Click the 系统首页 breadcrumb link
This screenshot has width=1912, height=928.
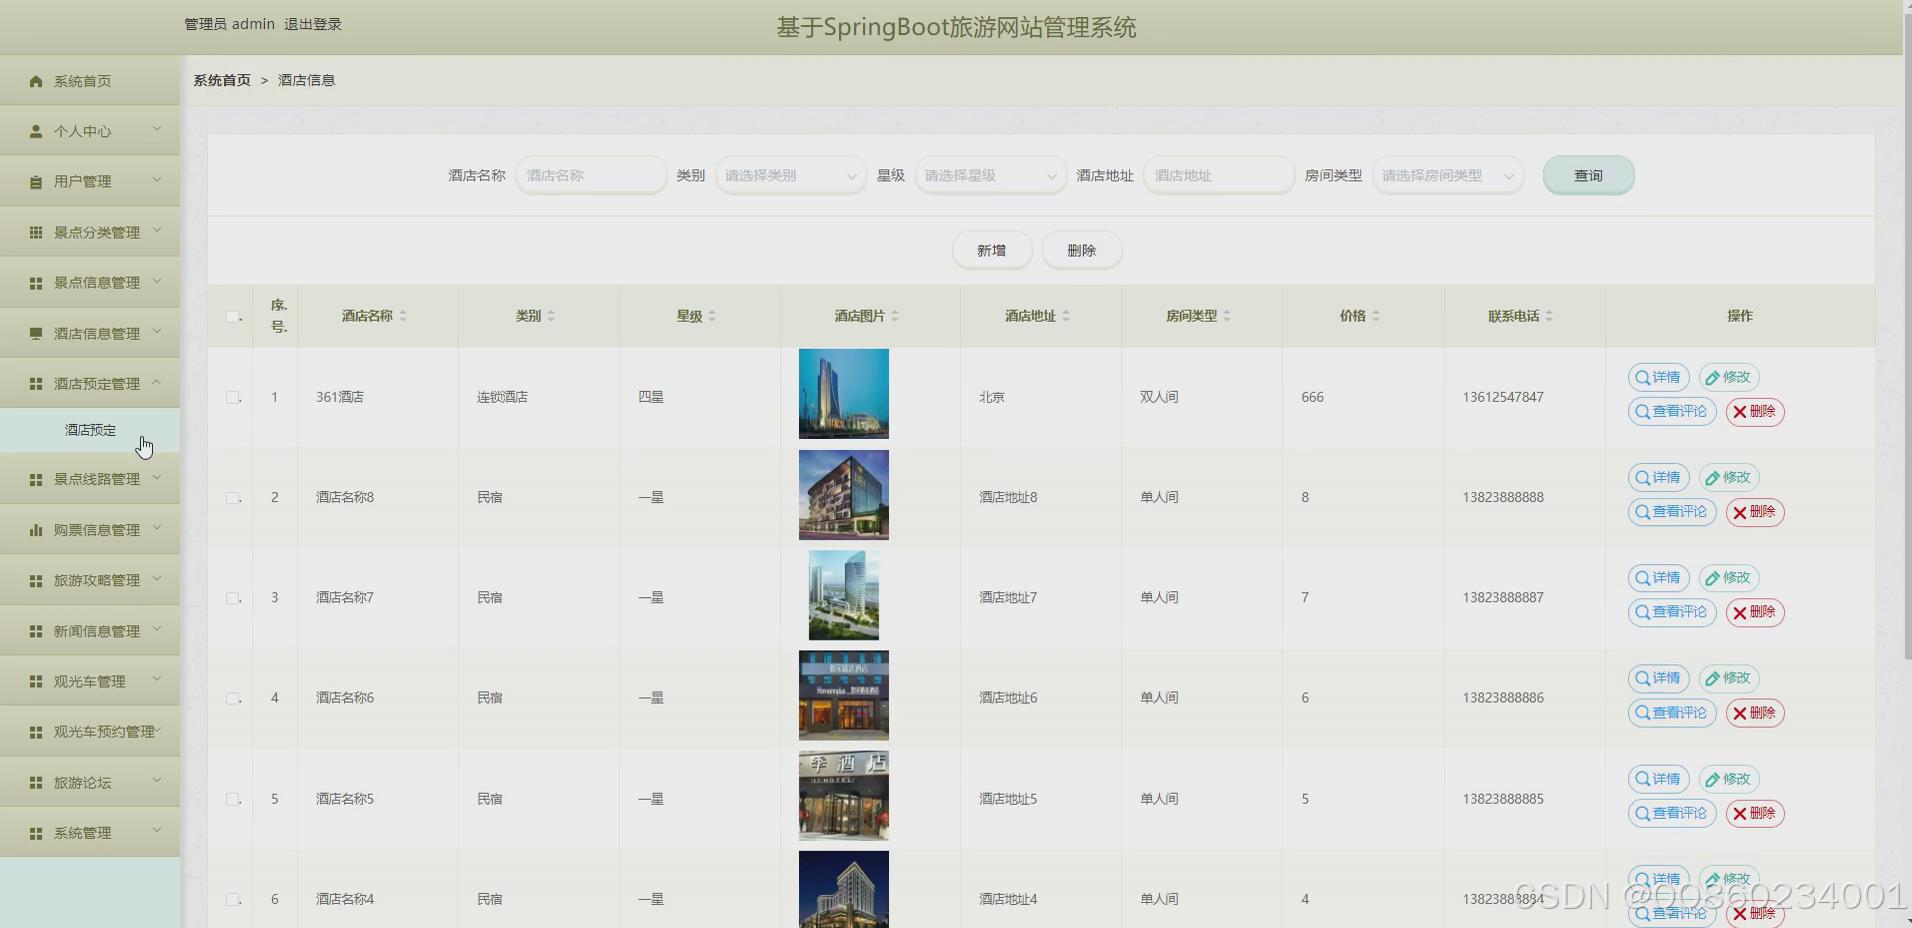coord(222,80)
